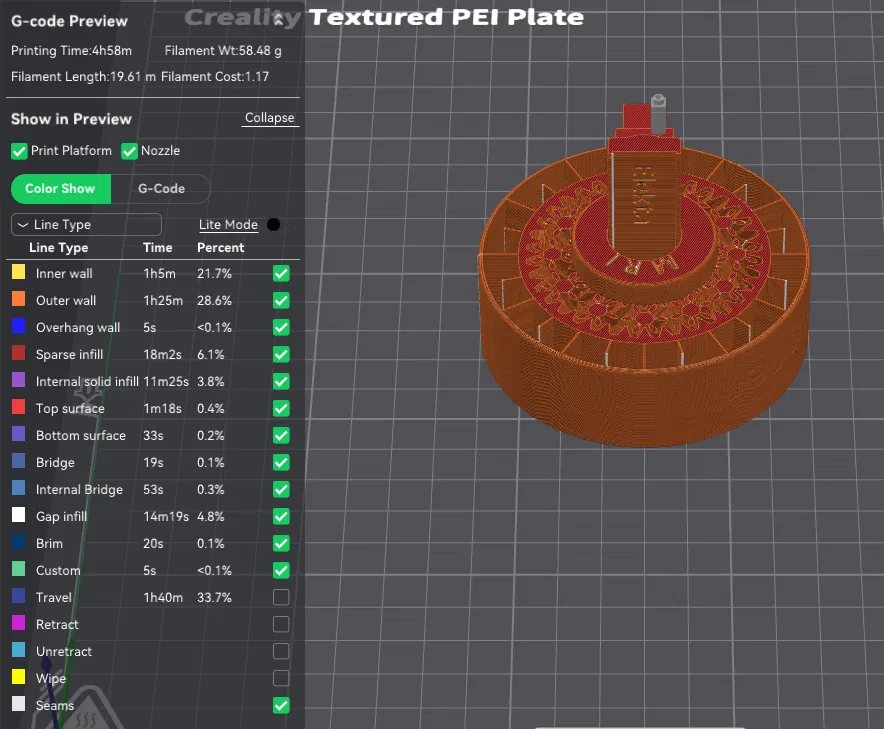Click the Show in Preview heading

tap(71, 119)
